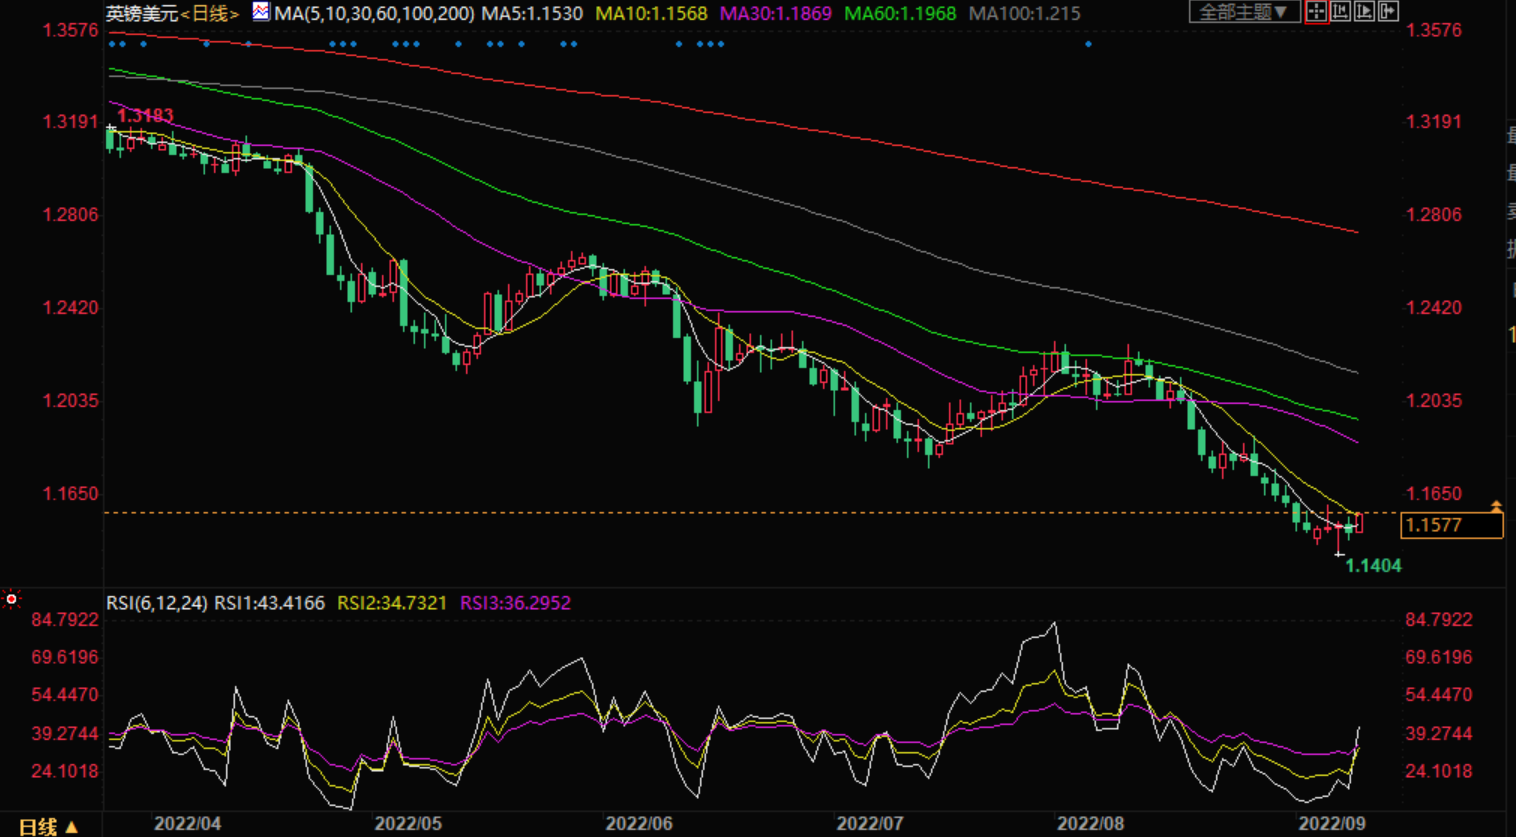This screenshot has height=837, width=1516.
Task: Select the MA60:1.1968 value label
Action: (900, 14)
